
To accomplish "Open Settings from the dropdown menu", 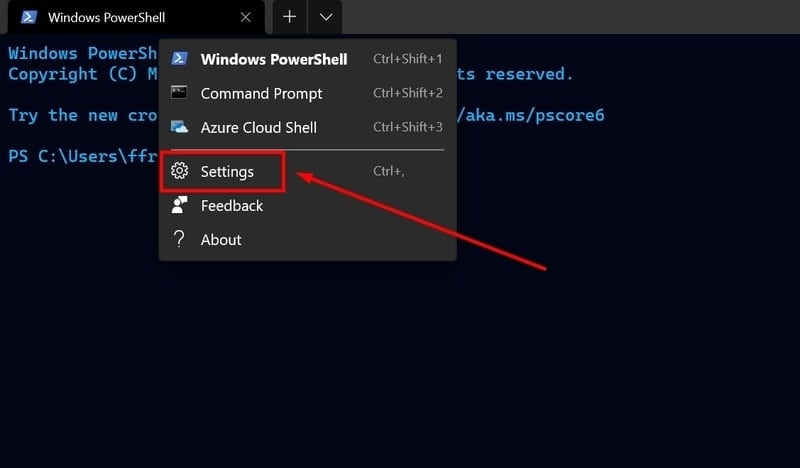I will pos(227,171).
